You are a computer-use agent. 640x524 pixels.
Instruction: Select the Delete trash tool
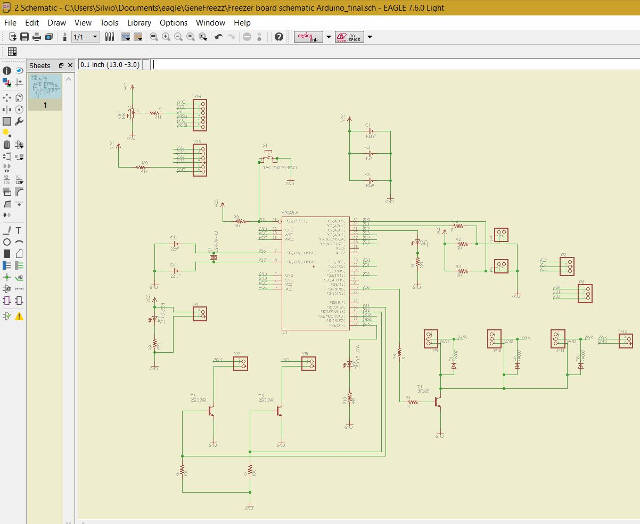click(7, 145)
